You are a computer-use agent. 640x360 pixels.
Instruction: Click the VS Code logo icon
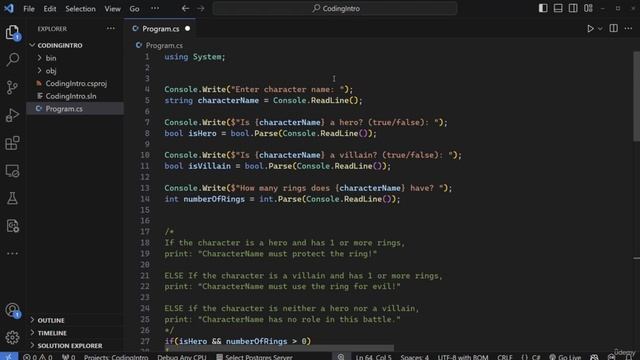pyautogui.click(x=9, y=8)
